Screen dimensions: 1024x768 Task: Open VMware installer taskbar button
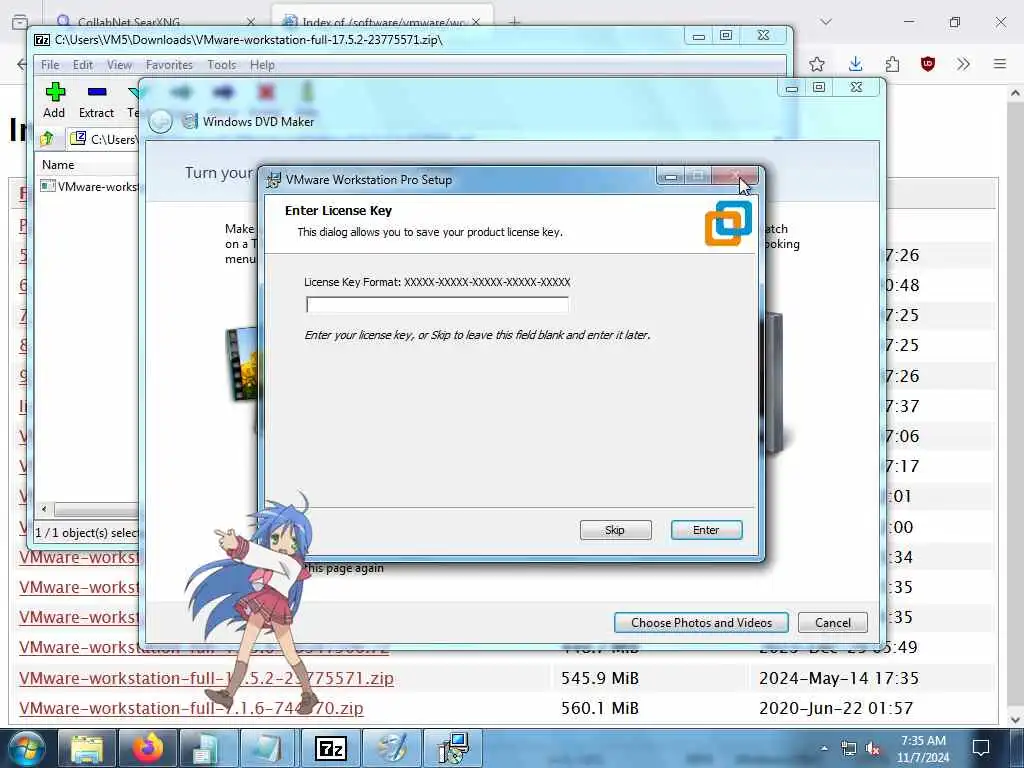(x=453, y=748)
